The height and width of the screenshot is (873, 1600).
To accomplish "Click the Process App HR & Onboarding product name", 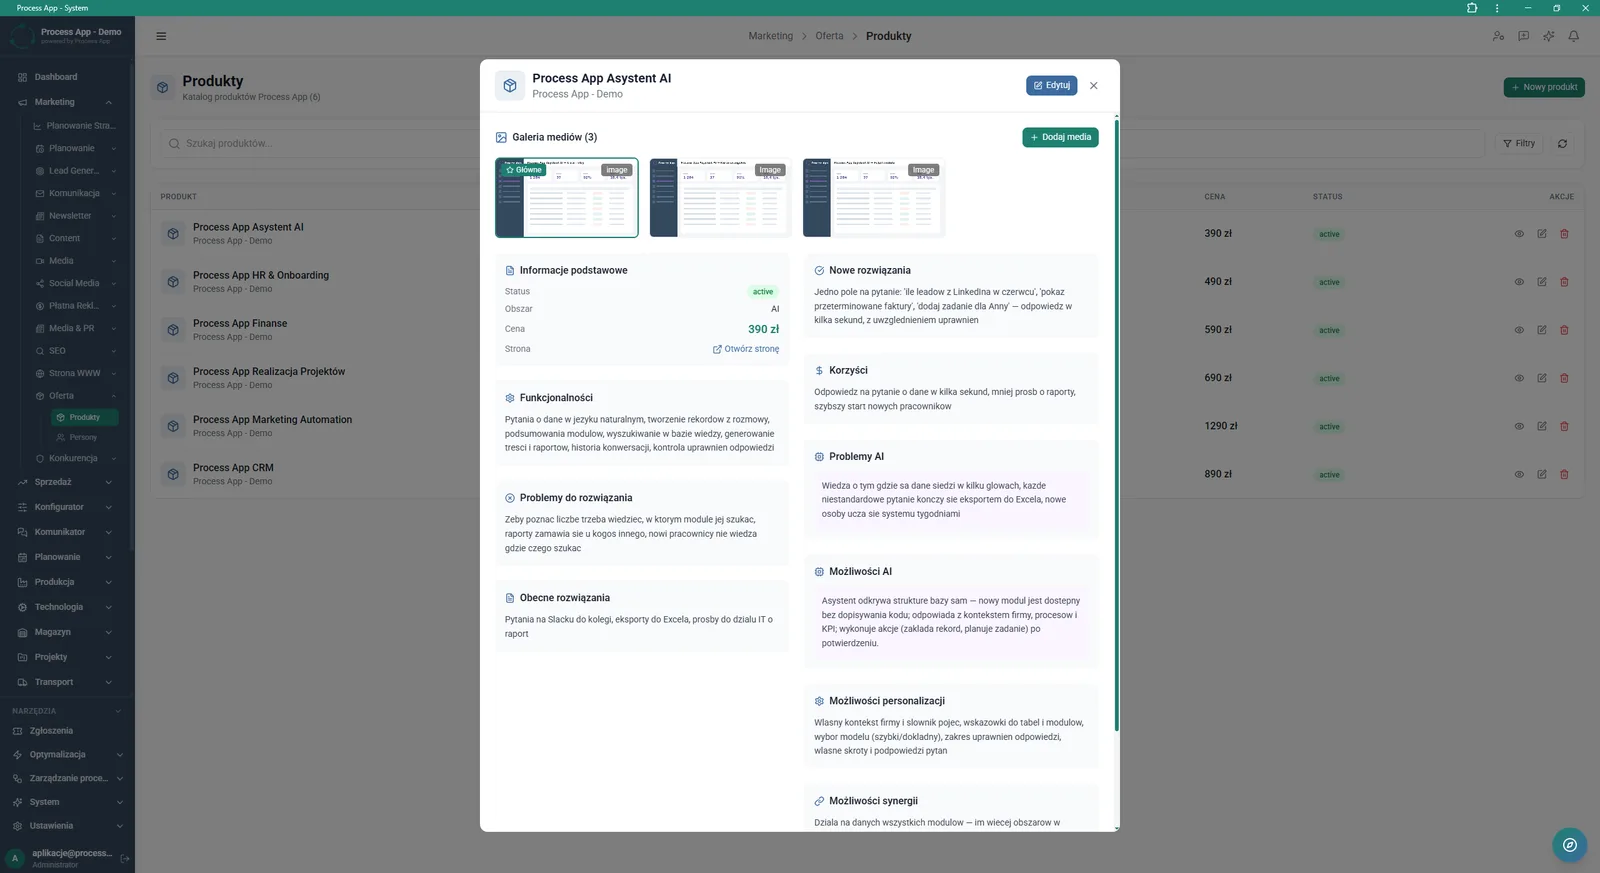I will click(261, 275).
